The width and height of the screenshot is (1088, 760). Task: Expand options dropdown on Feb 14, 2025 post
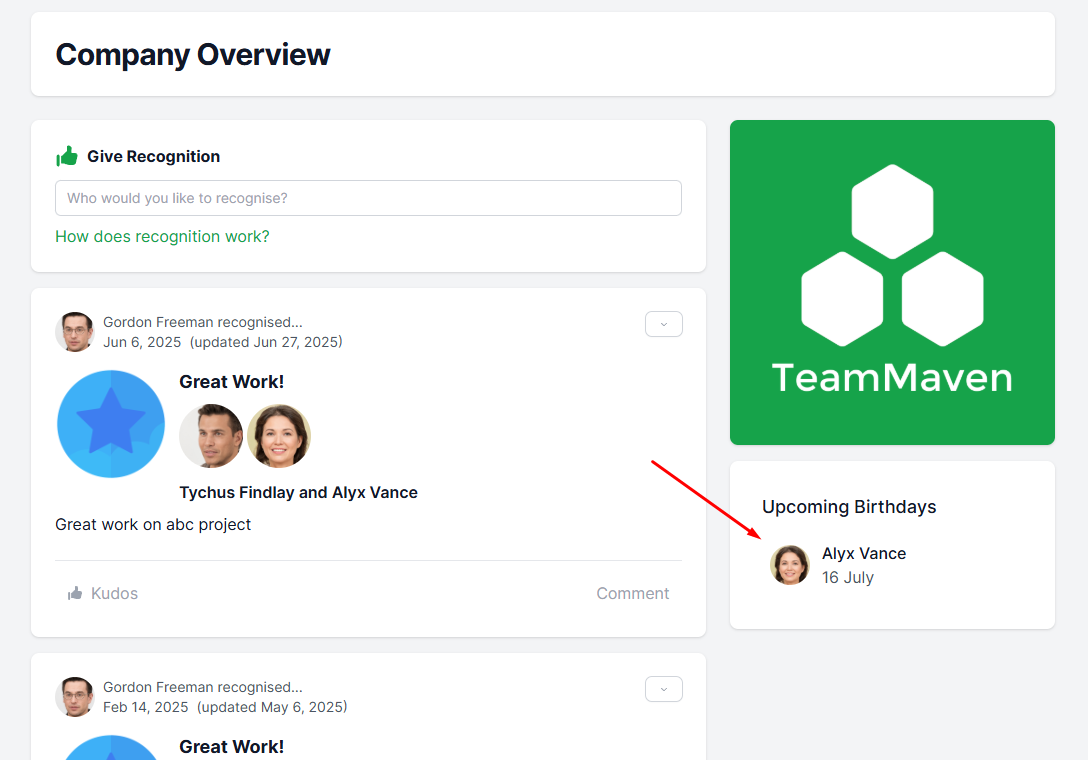click(664, 689)
